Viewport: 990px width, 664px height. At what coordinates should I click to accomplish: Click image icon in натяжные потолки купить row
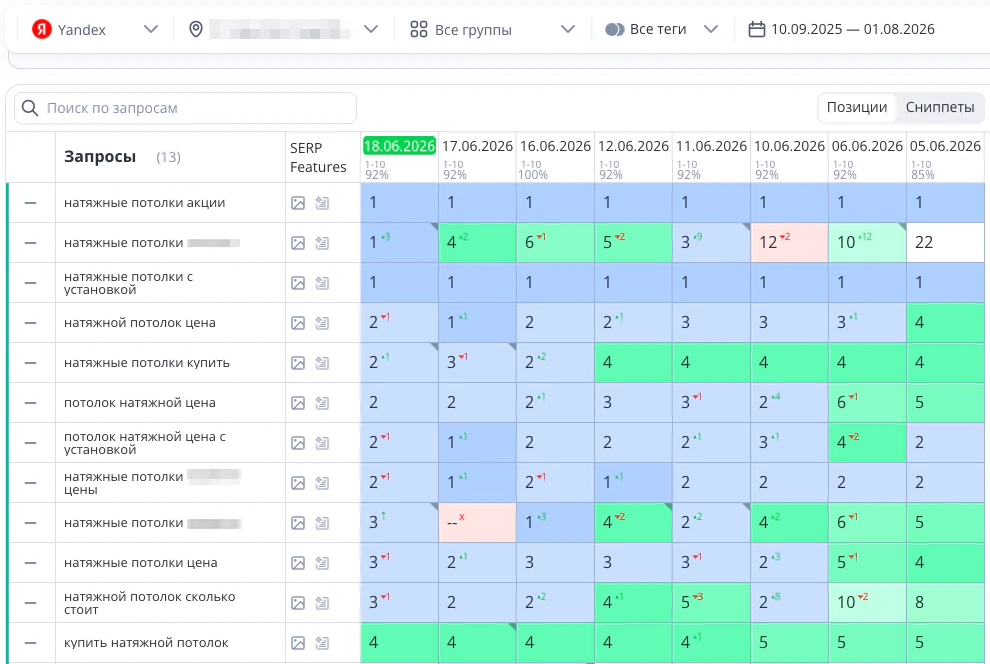(298, 363)
